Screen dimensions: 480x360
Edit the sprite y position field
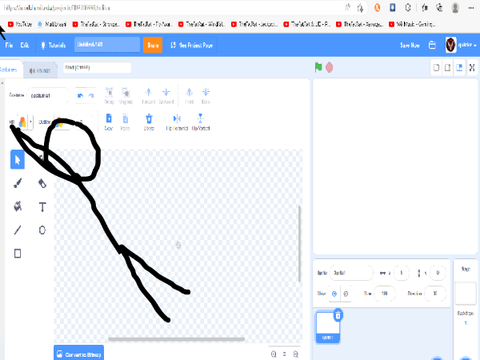(x=438, y=273)
